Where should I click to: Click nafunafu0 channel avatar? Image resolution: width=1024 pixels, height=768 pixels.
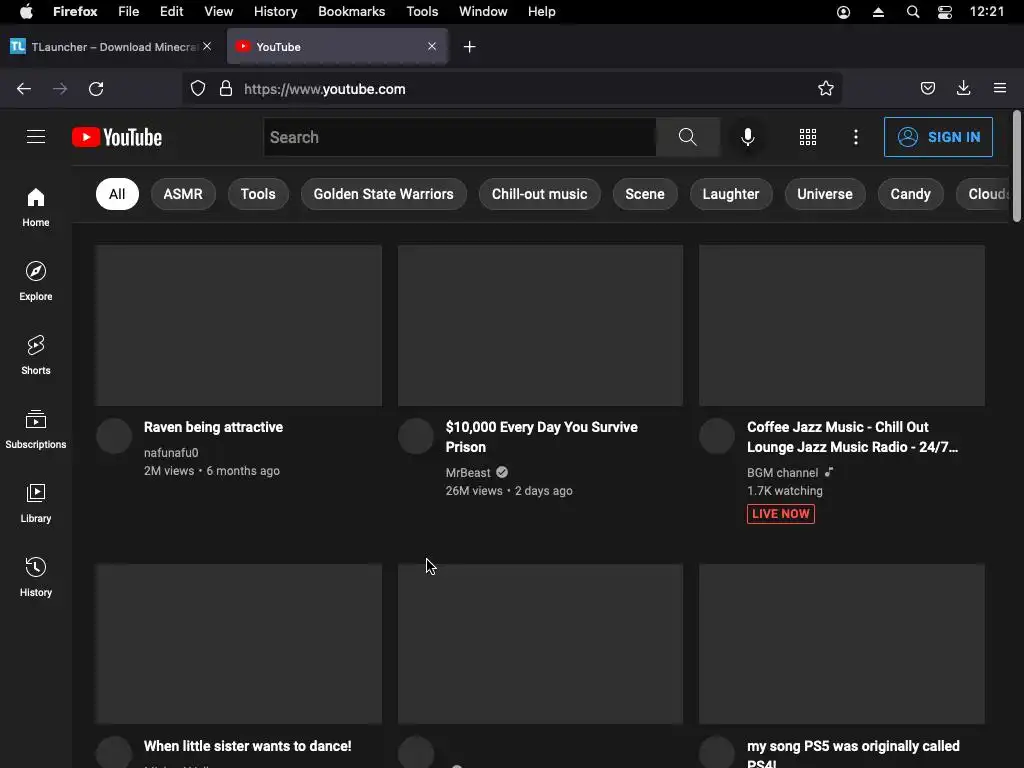[114, 436]
